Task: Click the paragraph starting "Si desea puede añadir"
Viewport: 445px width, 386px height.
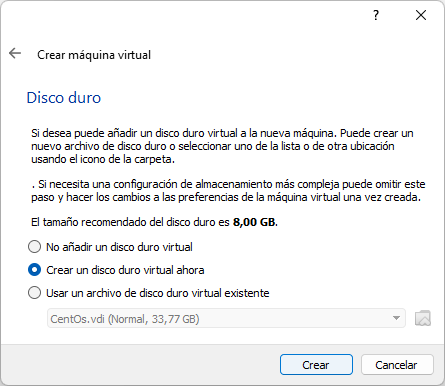Action: pos(222,146)
